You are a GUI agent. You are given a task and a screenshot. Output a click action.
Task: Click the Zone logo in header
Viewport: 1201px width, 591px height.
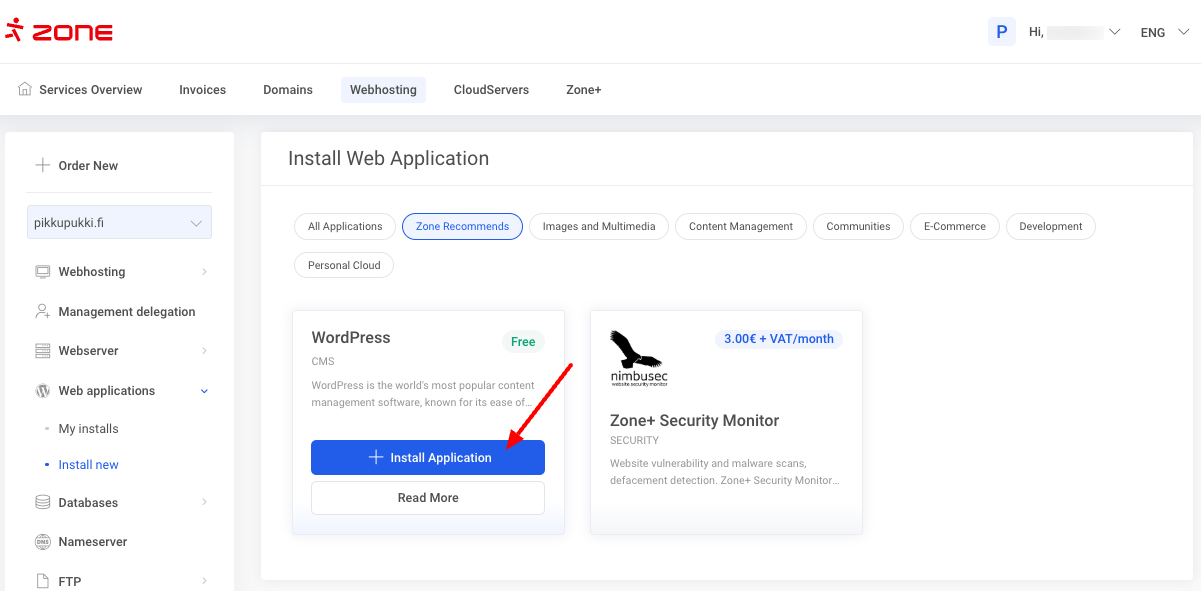coord(59,32)
